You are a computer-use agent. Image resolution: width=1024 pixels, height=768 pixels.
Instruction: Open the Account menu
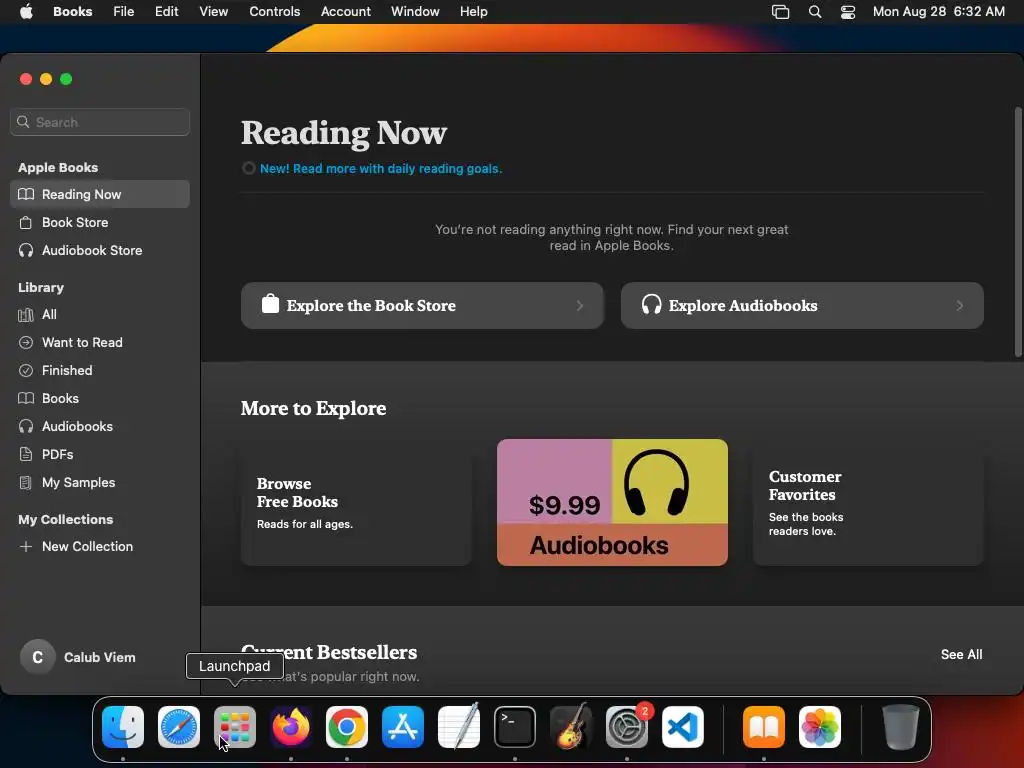click(x=345, y=12)
